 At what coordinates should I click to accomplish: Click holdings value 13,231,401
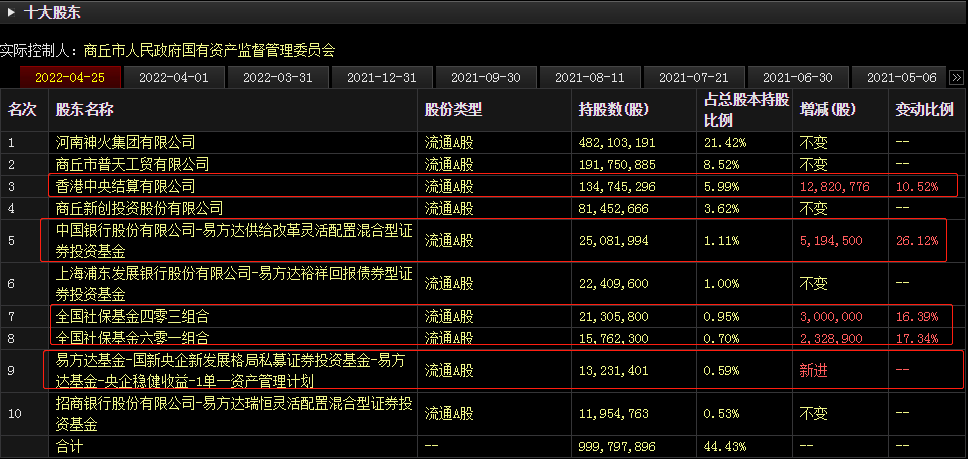(x=614, y=370)
